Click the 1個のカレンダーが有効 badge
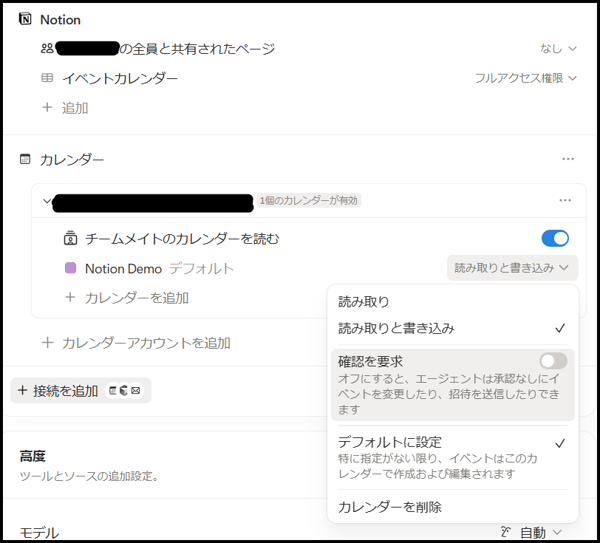The image size is (600, 543). 308,200
